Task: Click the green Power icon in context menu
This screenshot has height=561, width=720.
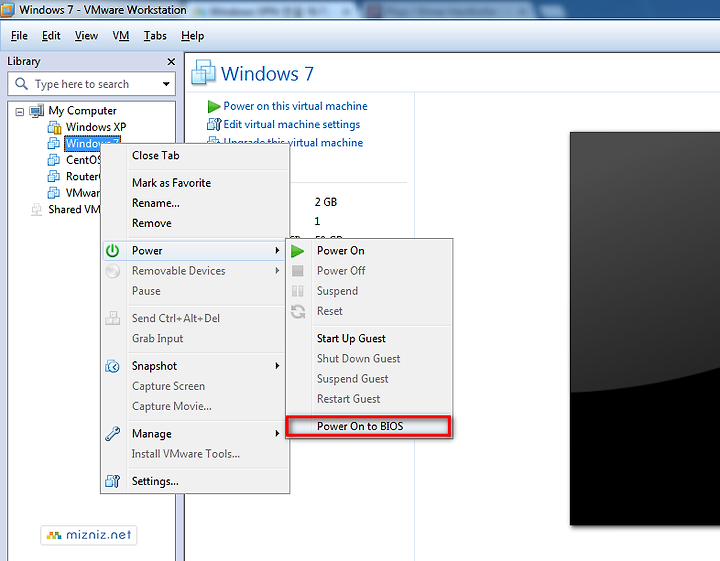Action: click(x=112, y=251)
